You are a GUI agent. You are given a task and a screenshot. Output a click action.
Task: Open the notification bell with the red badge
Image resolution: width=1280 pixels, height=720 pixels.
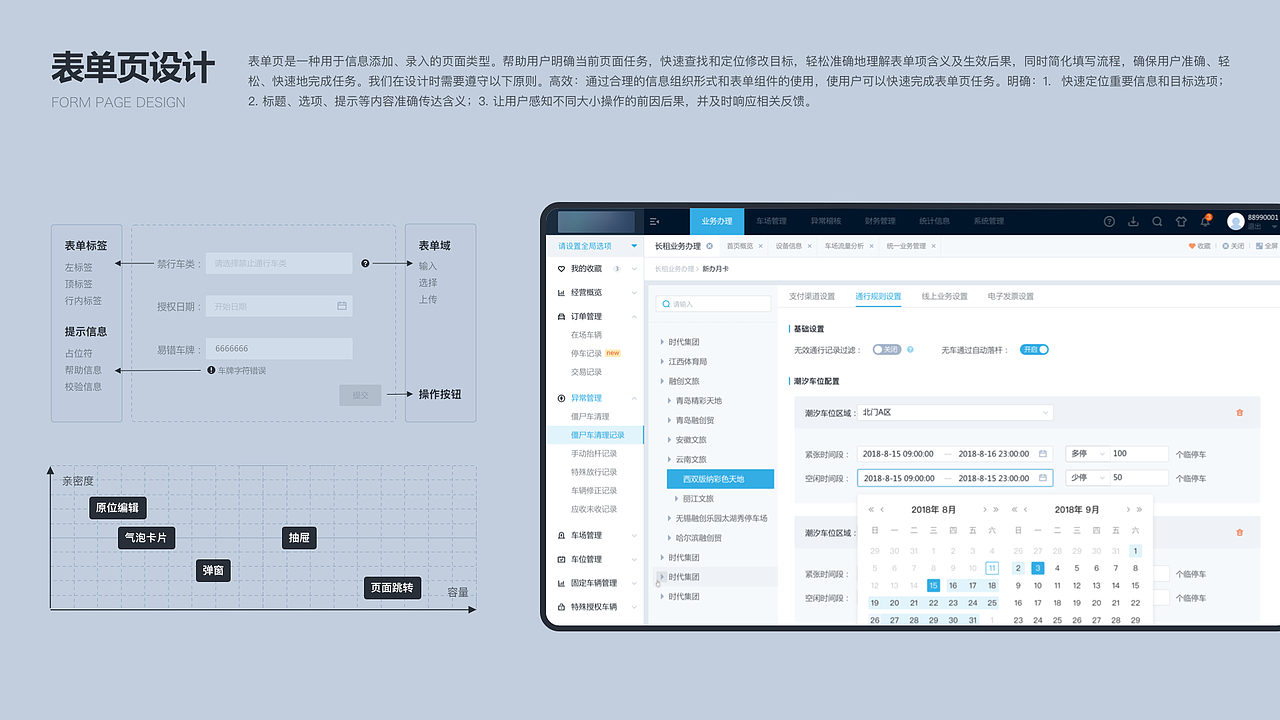1206,221
